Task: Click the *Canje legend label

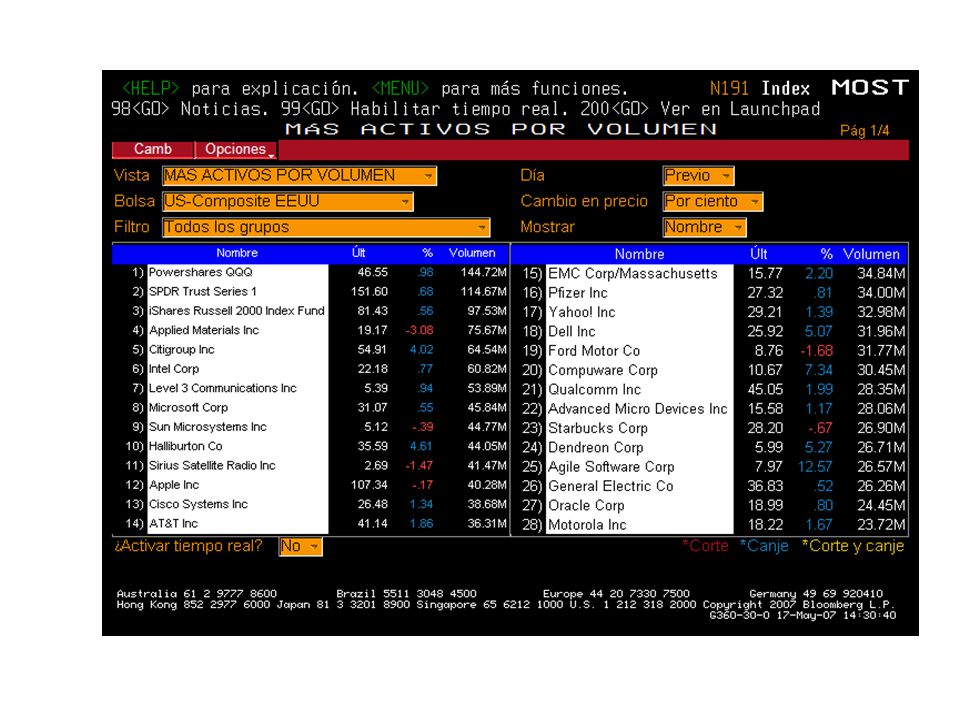Action: pyautogui.click(x=763, y=546)
